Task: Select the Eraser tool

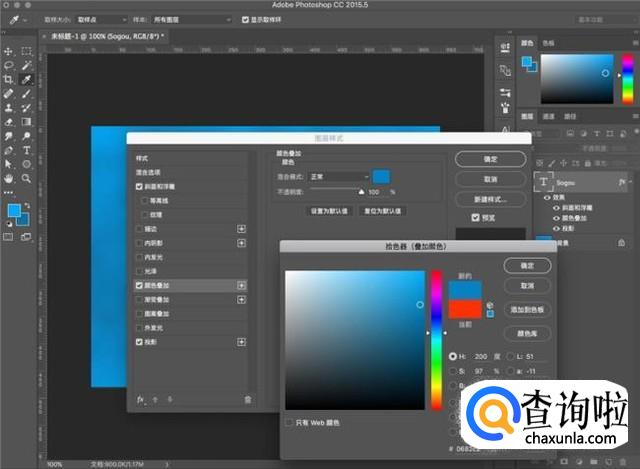Action: point(8,122)
